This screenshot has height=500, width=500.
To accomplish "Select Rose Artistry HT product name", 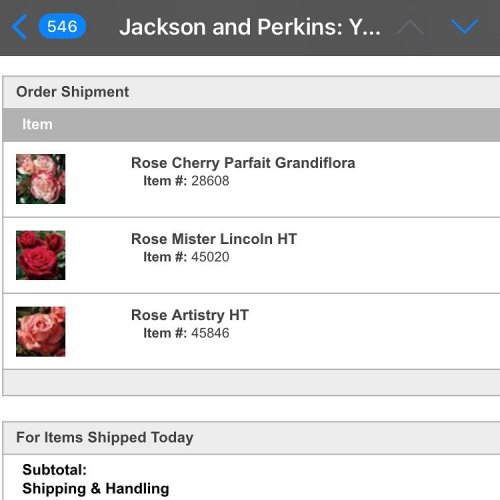I will click(190, 315).
